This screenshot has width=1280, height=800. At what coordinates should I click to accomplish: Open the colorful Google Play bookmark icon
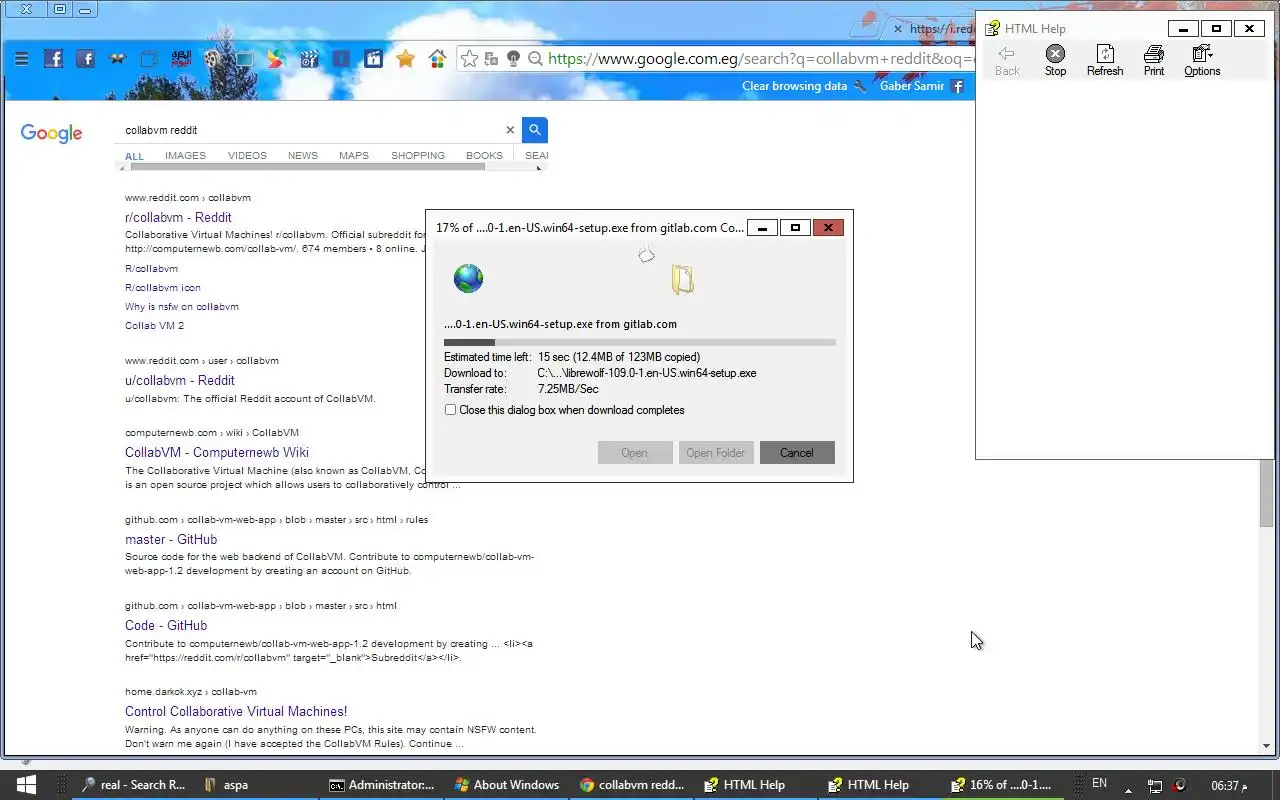pyautogui.click(x=277, y=59)
